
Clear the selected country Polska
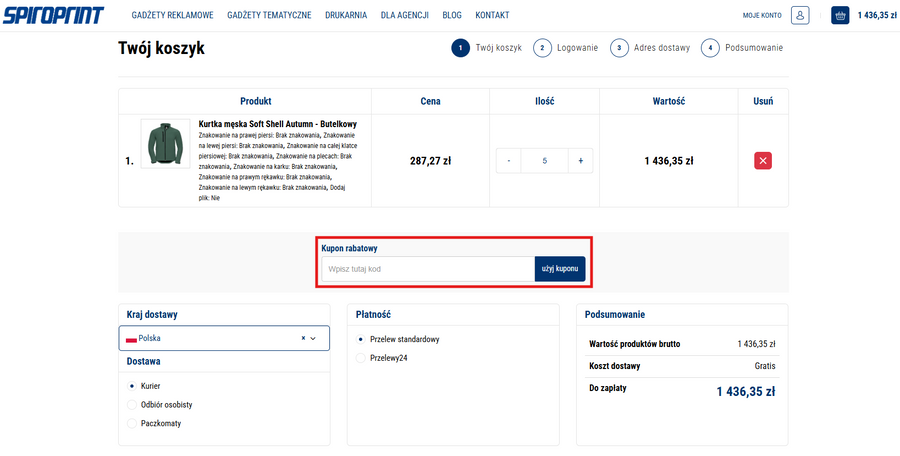tap(303, 339)
